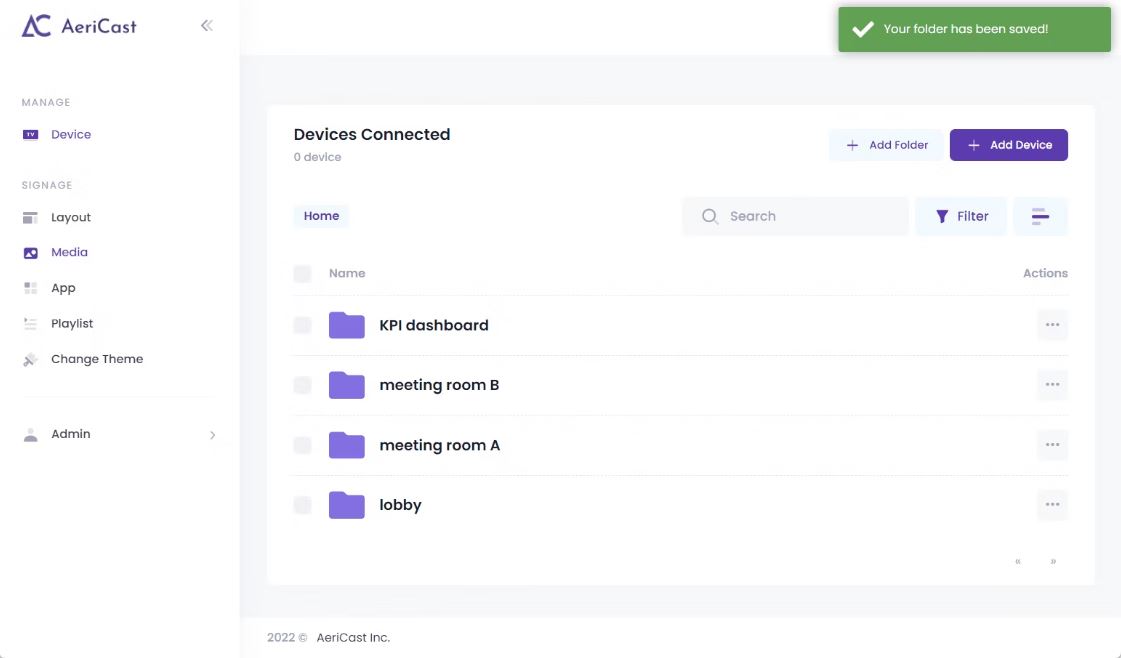Open the Layout section in sidebar

(x=70, y=217)
